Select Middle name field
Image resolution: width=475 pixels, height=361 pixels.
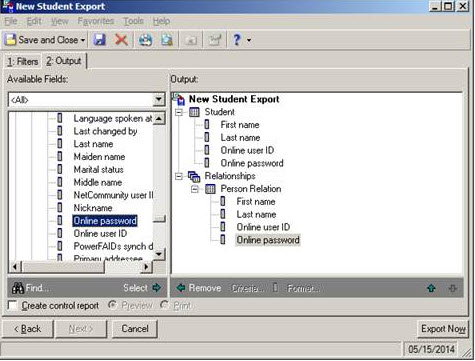click(98, 182)
